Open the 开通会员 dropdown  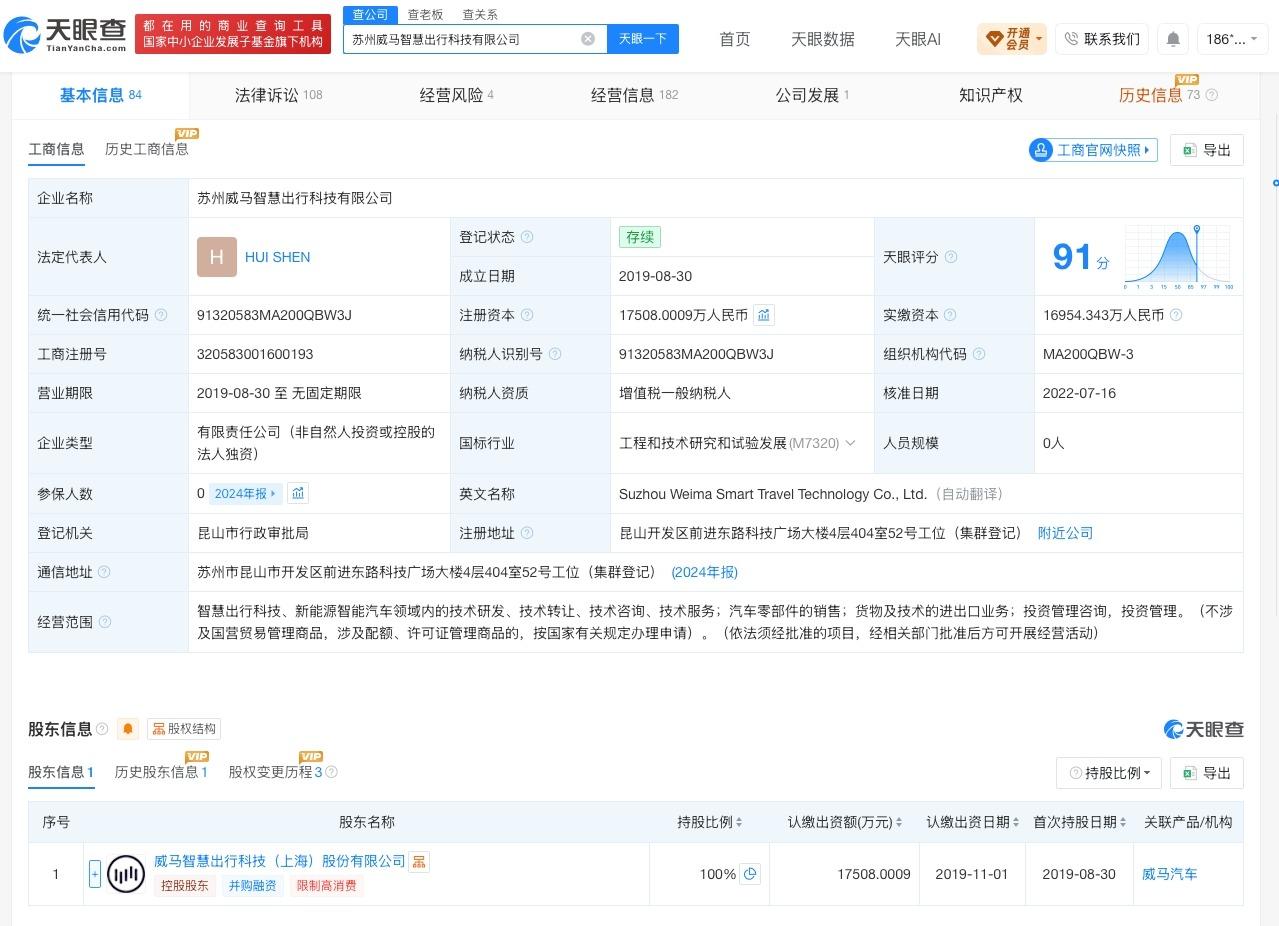pos(1011,39)
